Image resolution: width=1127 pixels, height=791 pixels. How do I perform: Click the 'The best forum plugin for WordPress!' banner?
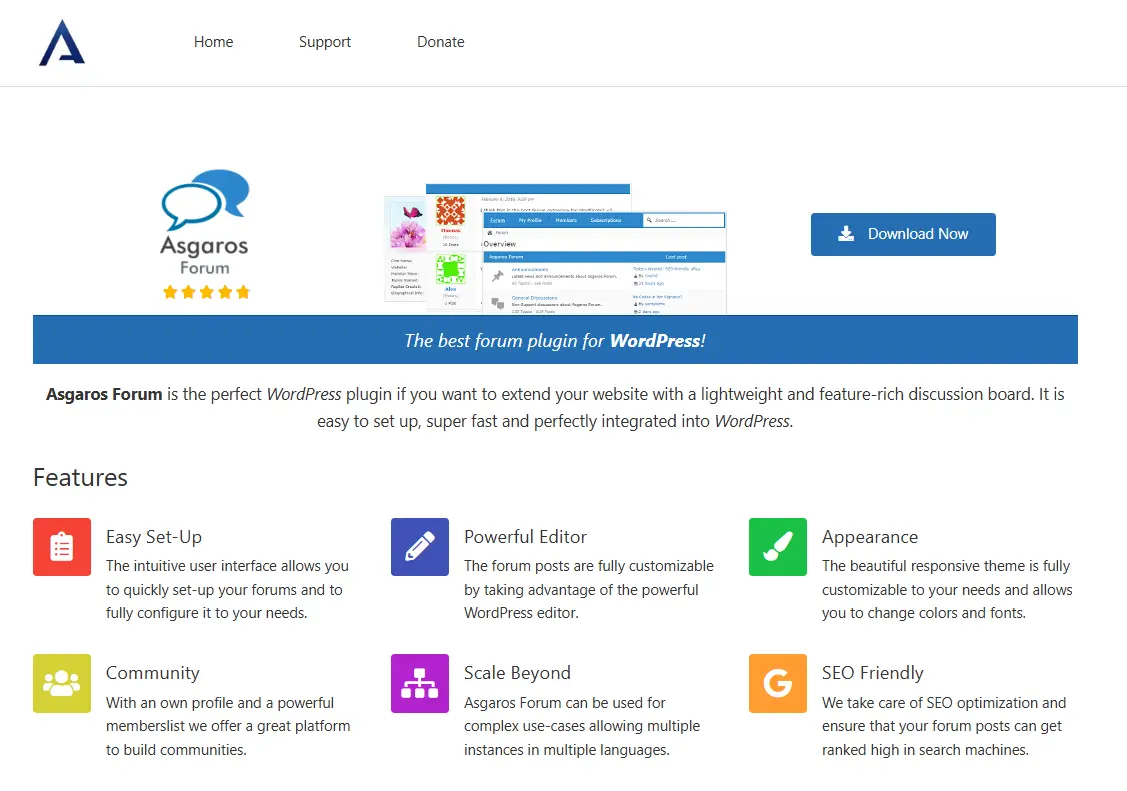pos(555,340)
